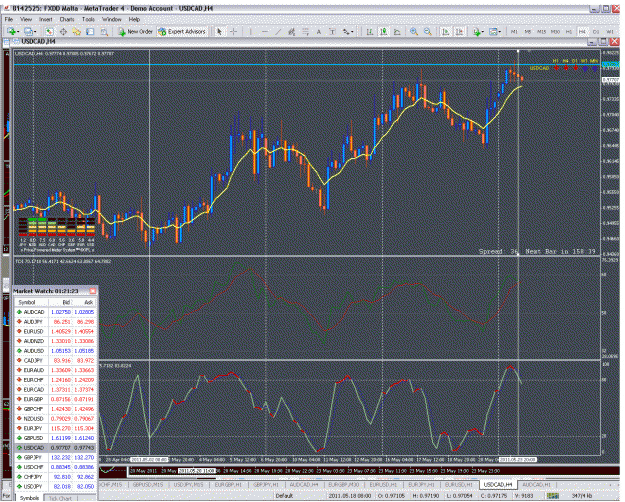Select the Equidistant Channel tool
The image size is (625, 502).
click(x=291, y=31)
